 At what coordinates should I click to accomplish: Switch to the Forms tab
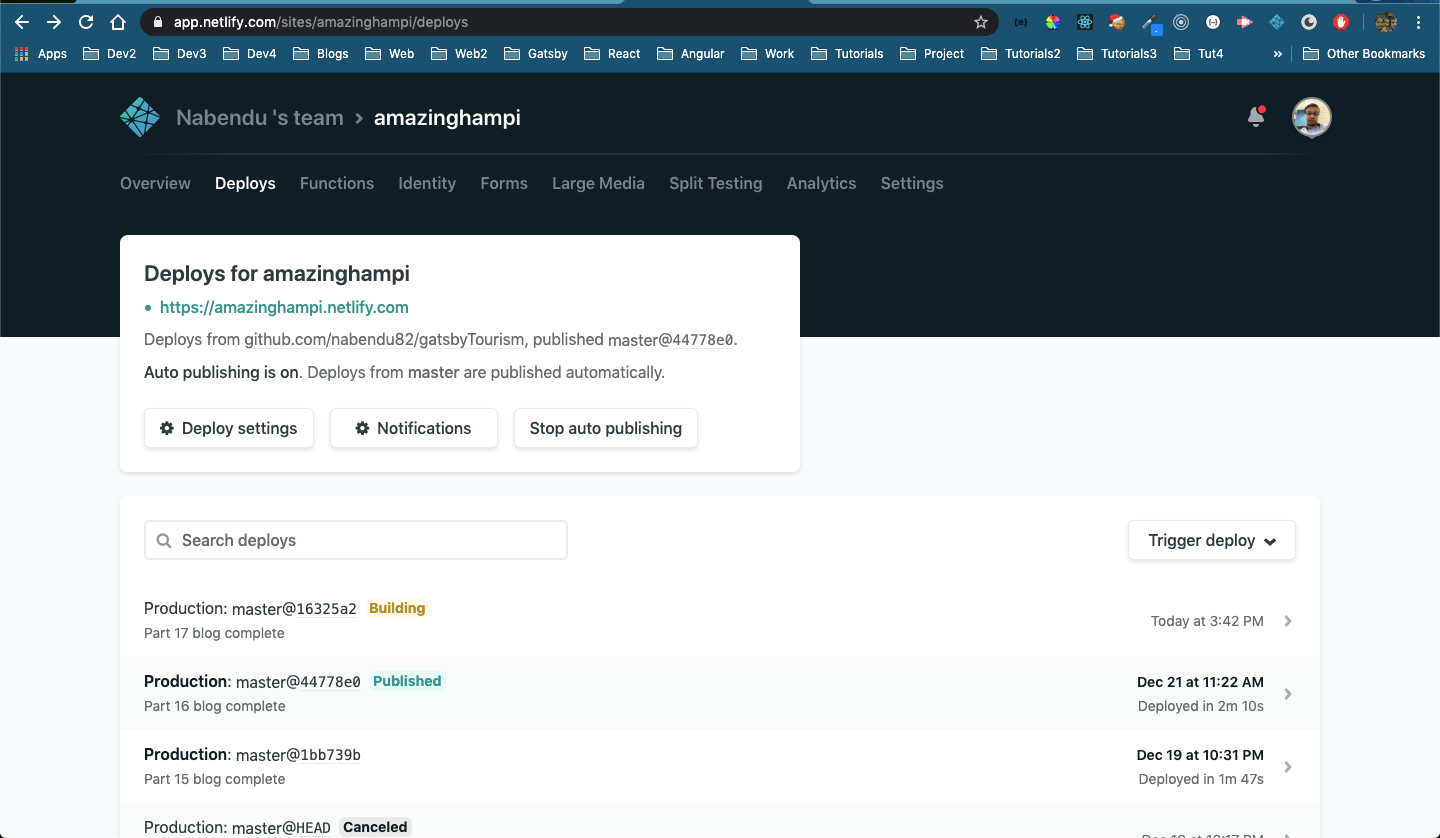504,183
